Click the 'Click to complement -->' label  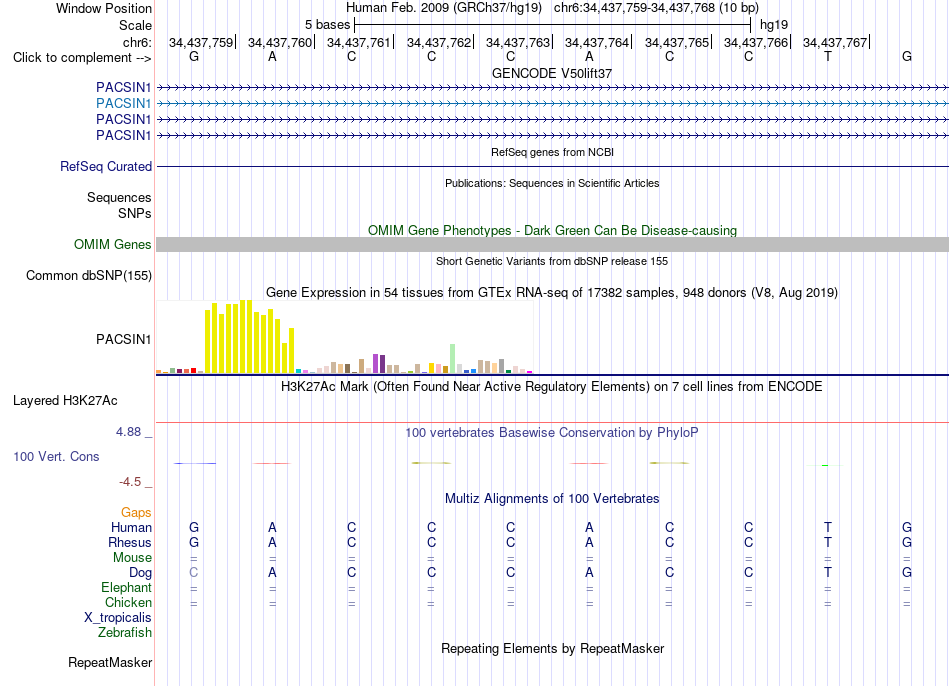82,58
